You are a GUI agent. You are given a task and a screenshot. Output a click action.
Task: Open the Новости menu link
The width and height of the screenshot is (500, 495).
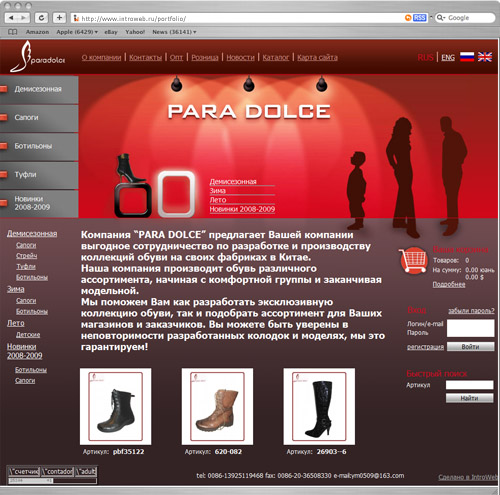(x=240, y=57)
